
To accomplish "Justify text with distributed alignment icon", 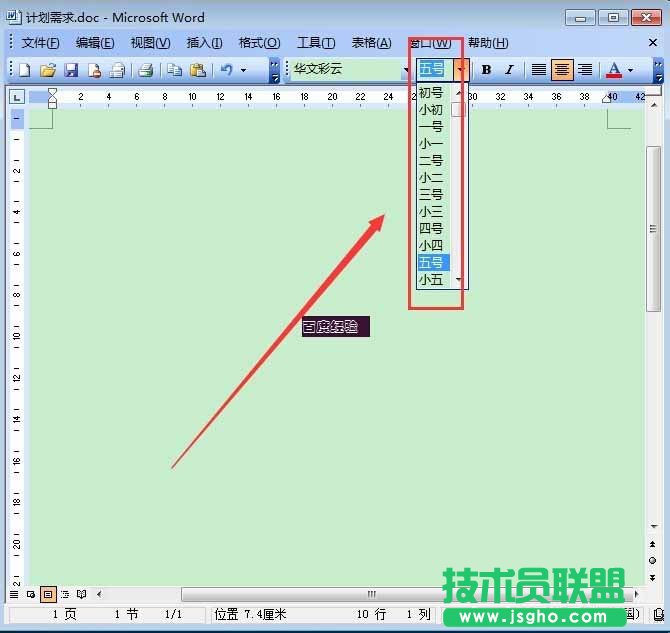I will click(538, 70).
